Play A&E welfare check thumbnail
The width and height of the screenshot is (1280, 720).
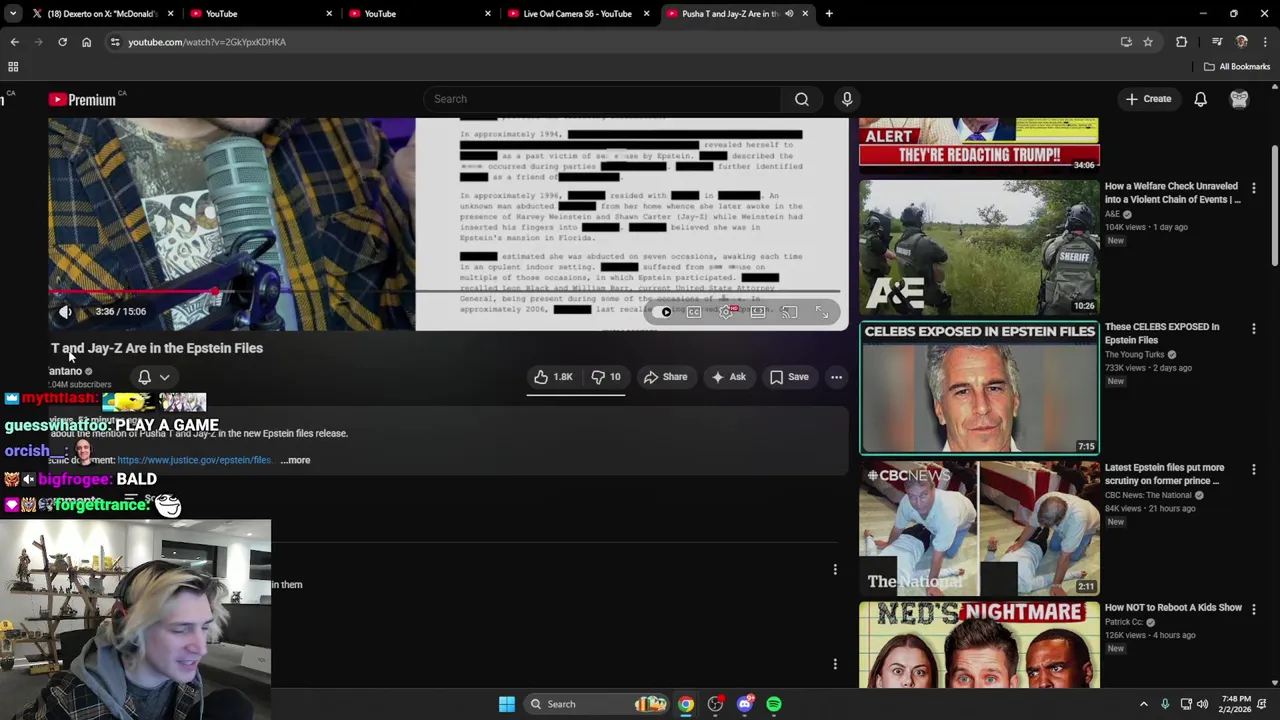click(x=979, y=247)
